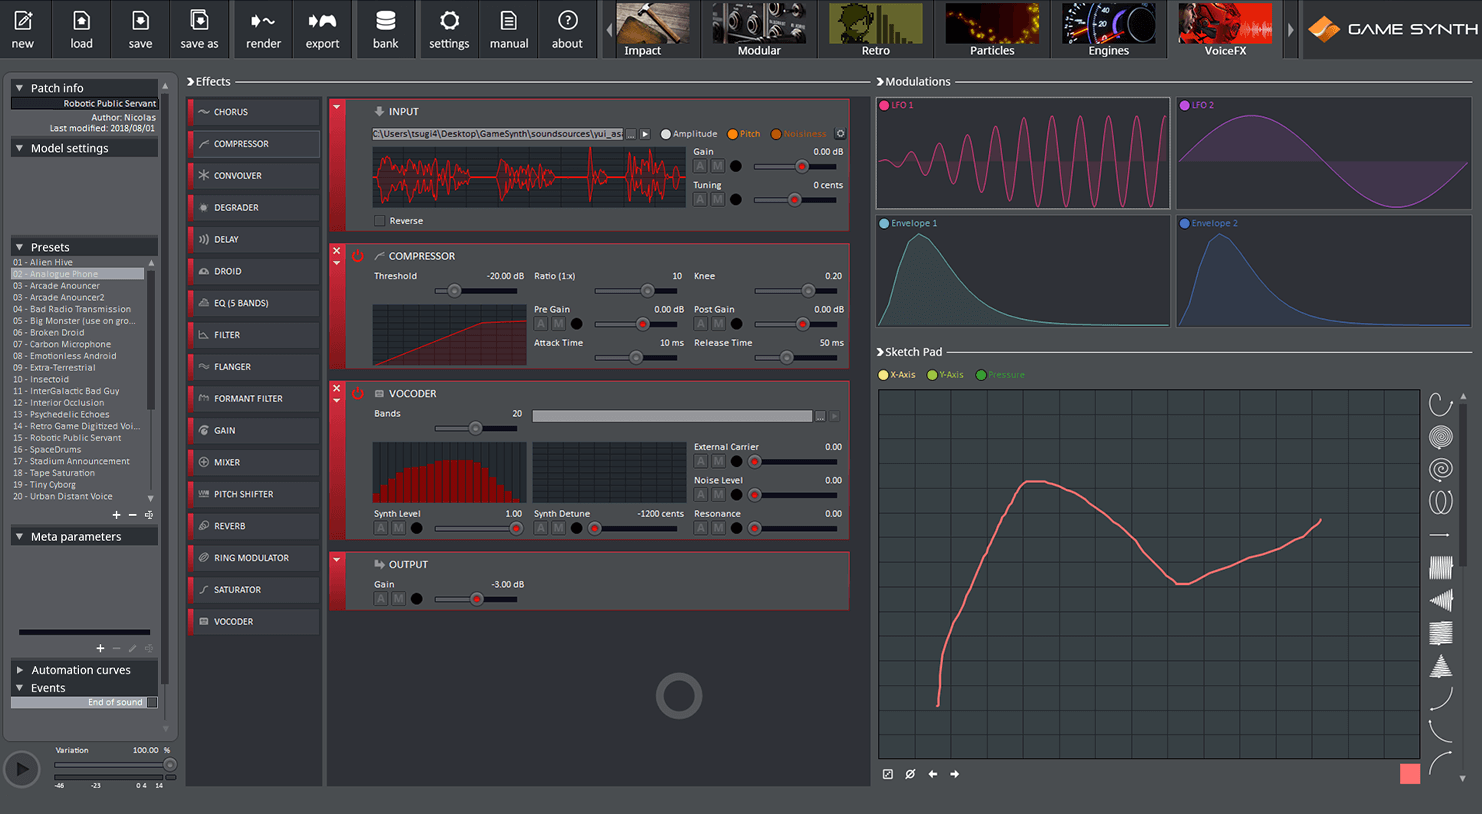This screenshot has width=1482, height=814.
Task: Select the Tiny Cyborg preset
Action: 78,485
